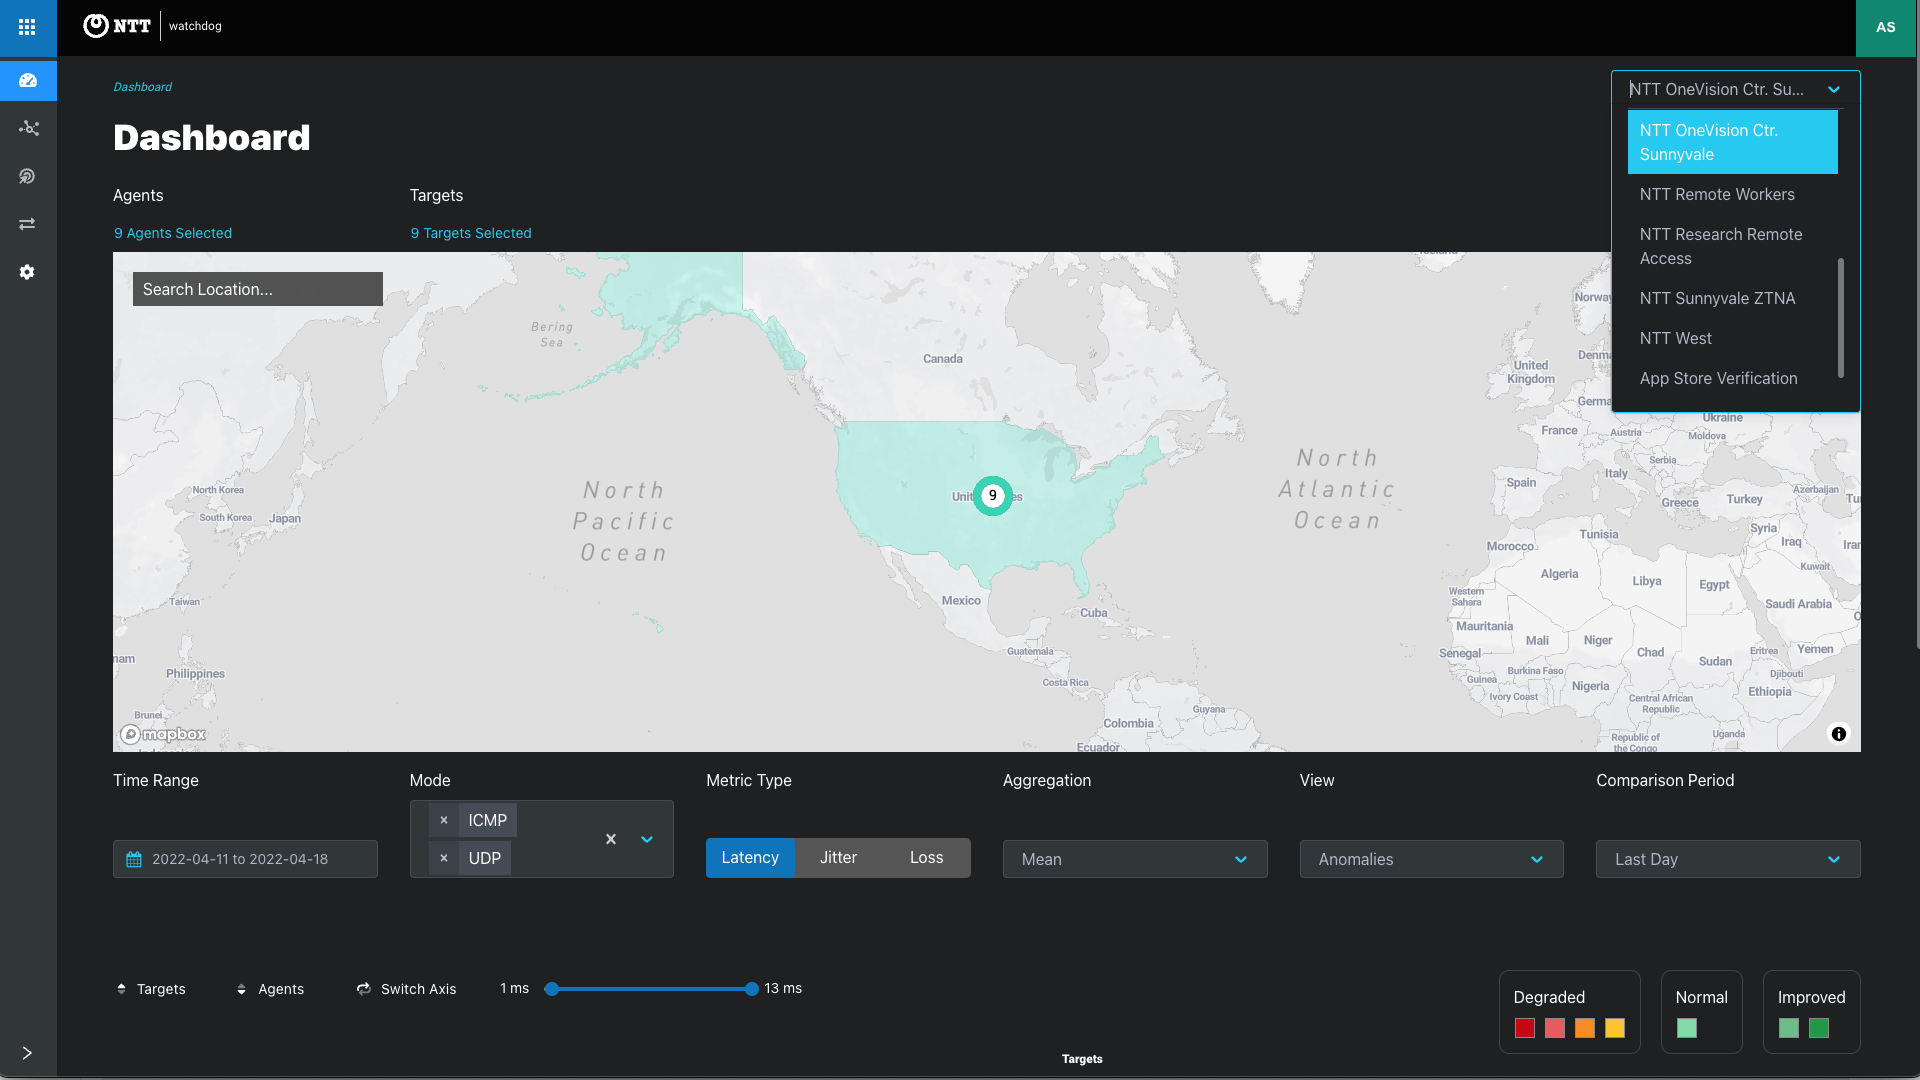Screen dimensions: 1920x1080
Task: Open the settings gear sidebar icon
Action: pyautogui.click(x=28, y=272)
